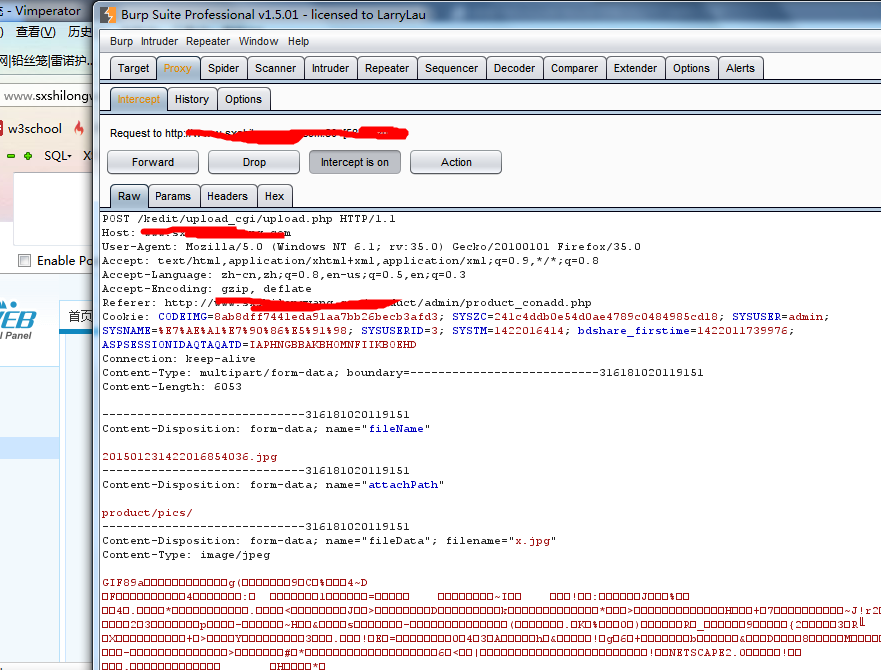
Task: Open the 查看(V) menu in browser
Action: 35,32
